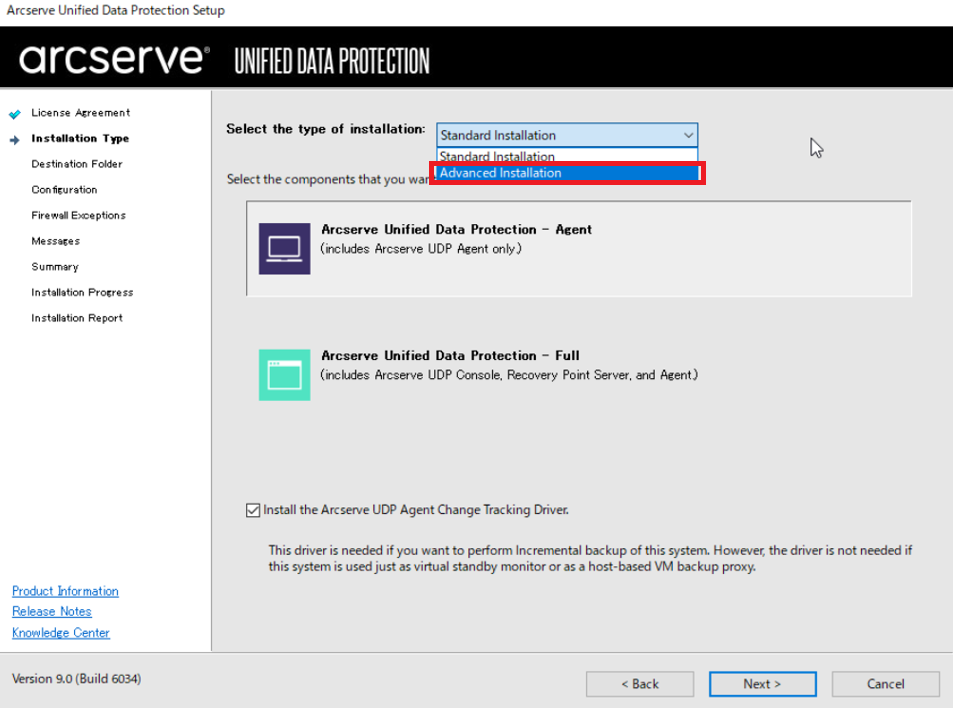
Task: Click the 'This driver is needed' explanation text
Action: [590, 558]
